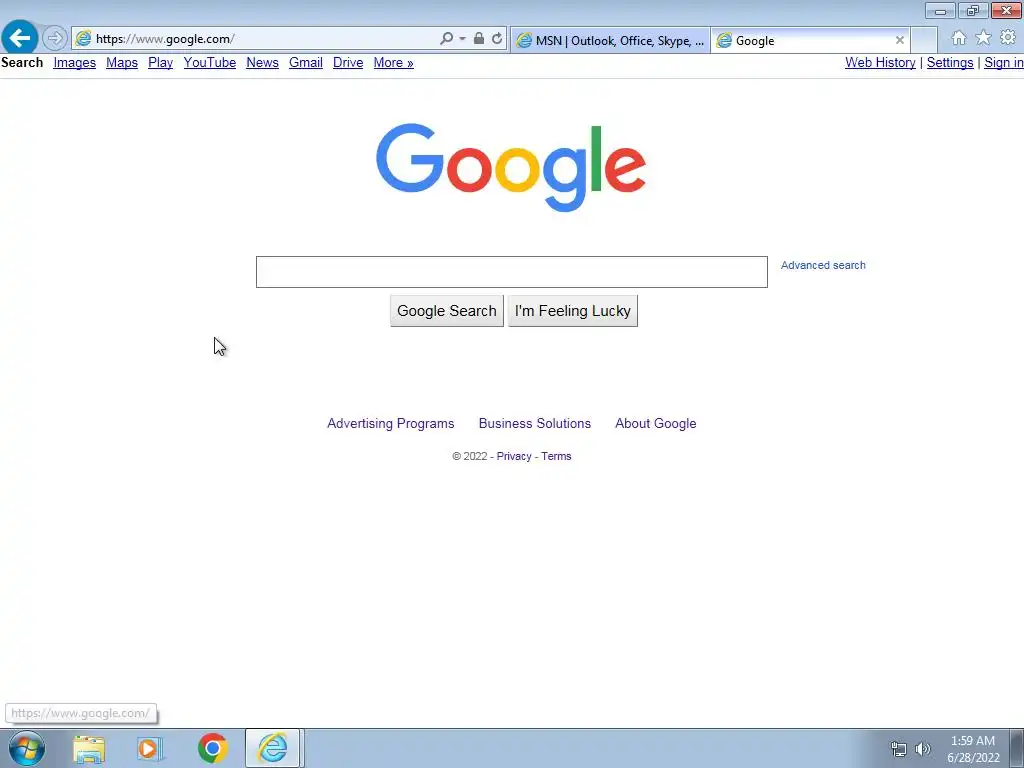1024x768 pixels.
Task: Open volume speaker tray icon
Action: tap(922, 749)
